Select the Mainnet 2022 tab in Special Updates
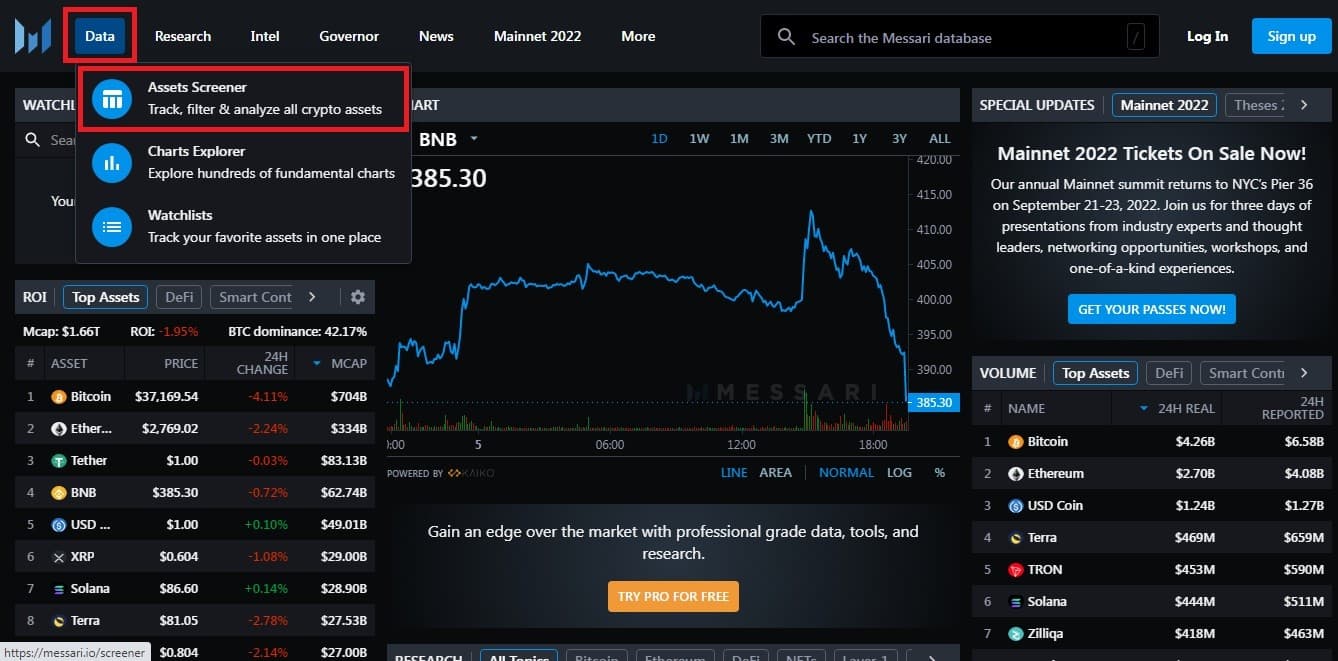1338x661 pixels. [x=1164, y=105]
